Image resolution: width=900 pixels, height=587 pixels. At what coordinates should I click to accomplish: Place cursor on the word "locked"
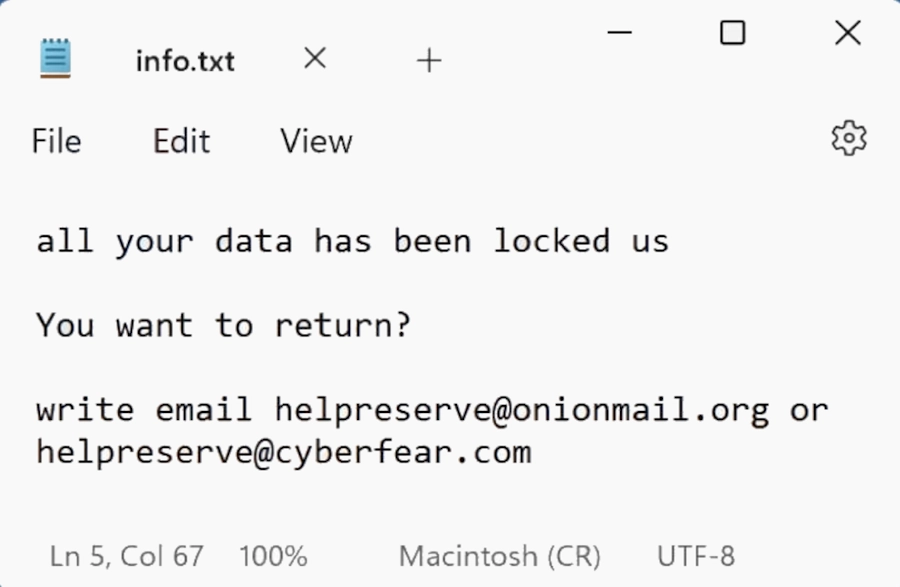pyautogui.click(x=551, y=241)
